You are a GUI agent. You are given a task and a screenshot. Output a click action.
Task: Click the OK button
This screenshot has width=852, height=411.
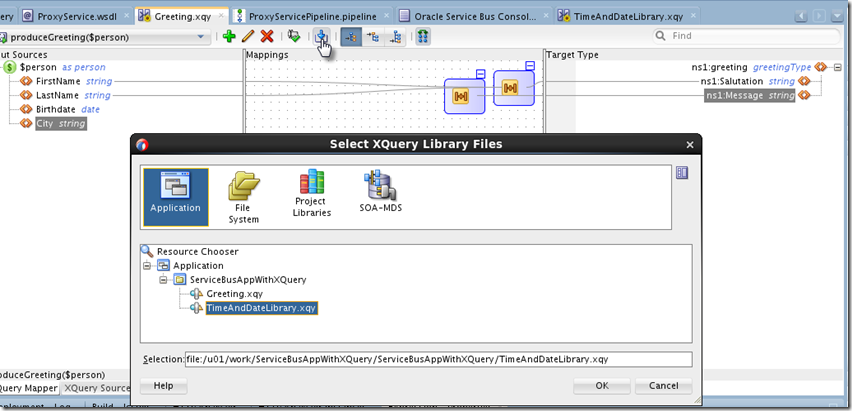coord(601,386)
